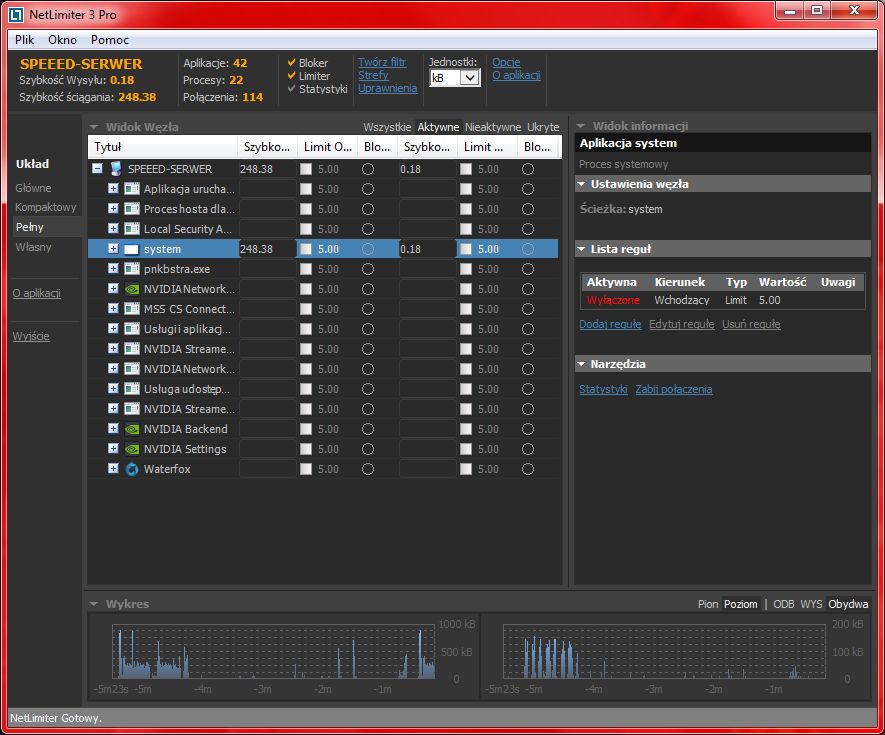Screen dimensions: 885x735
Task: Toggle download block radio for SPEEED-SERWER
Action: click(x=368, y=169)
